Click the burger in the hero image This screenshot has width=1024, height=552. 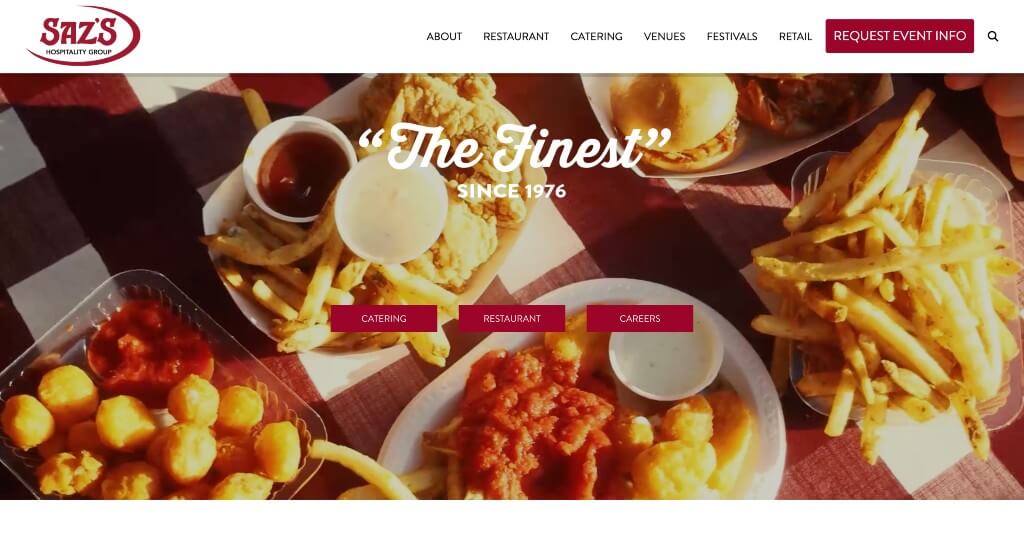(x=676, y=121)
